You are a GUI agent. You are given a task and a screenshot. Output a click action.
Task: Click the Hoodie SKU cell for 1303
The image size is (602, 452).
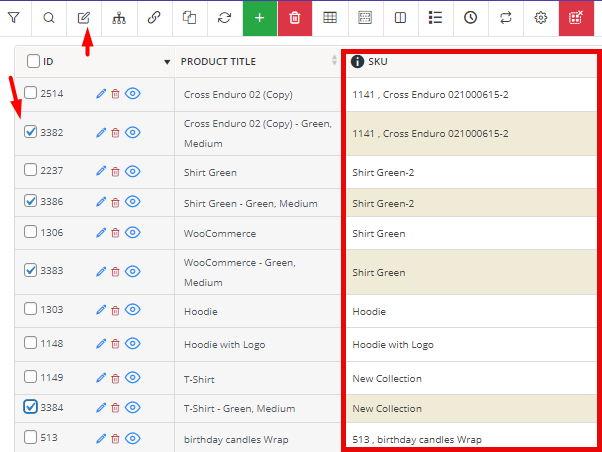pyautogui.click(x=471, y=311)
